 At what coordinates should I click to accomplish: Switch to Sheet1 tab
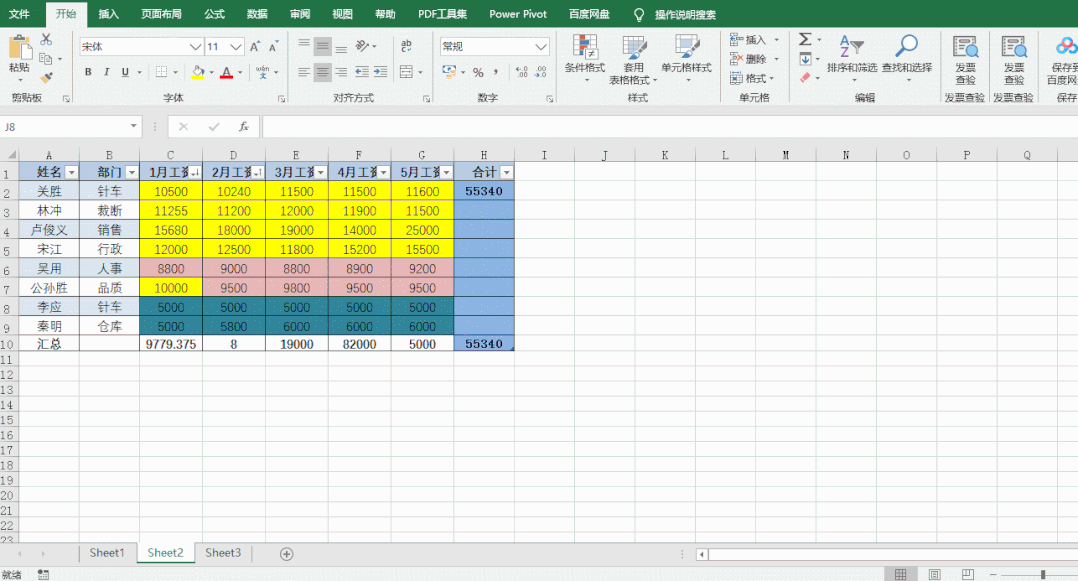point(107,553)
